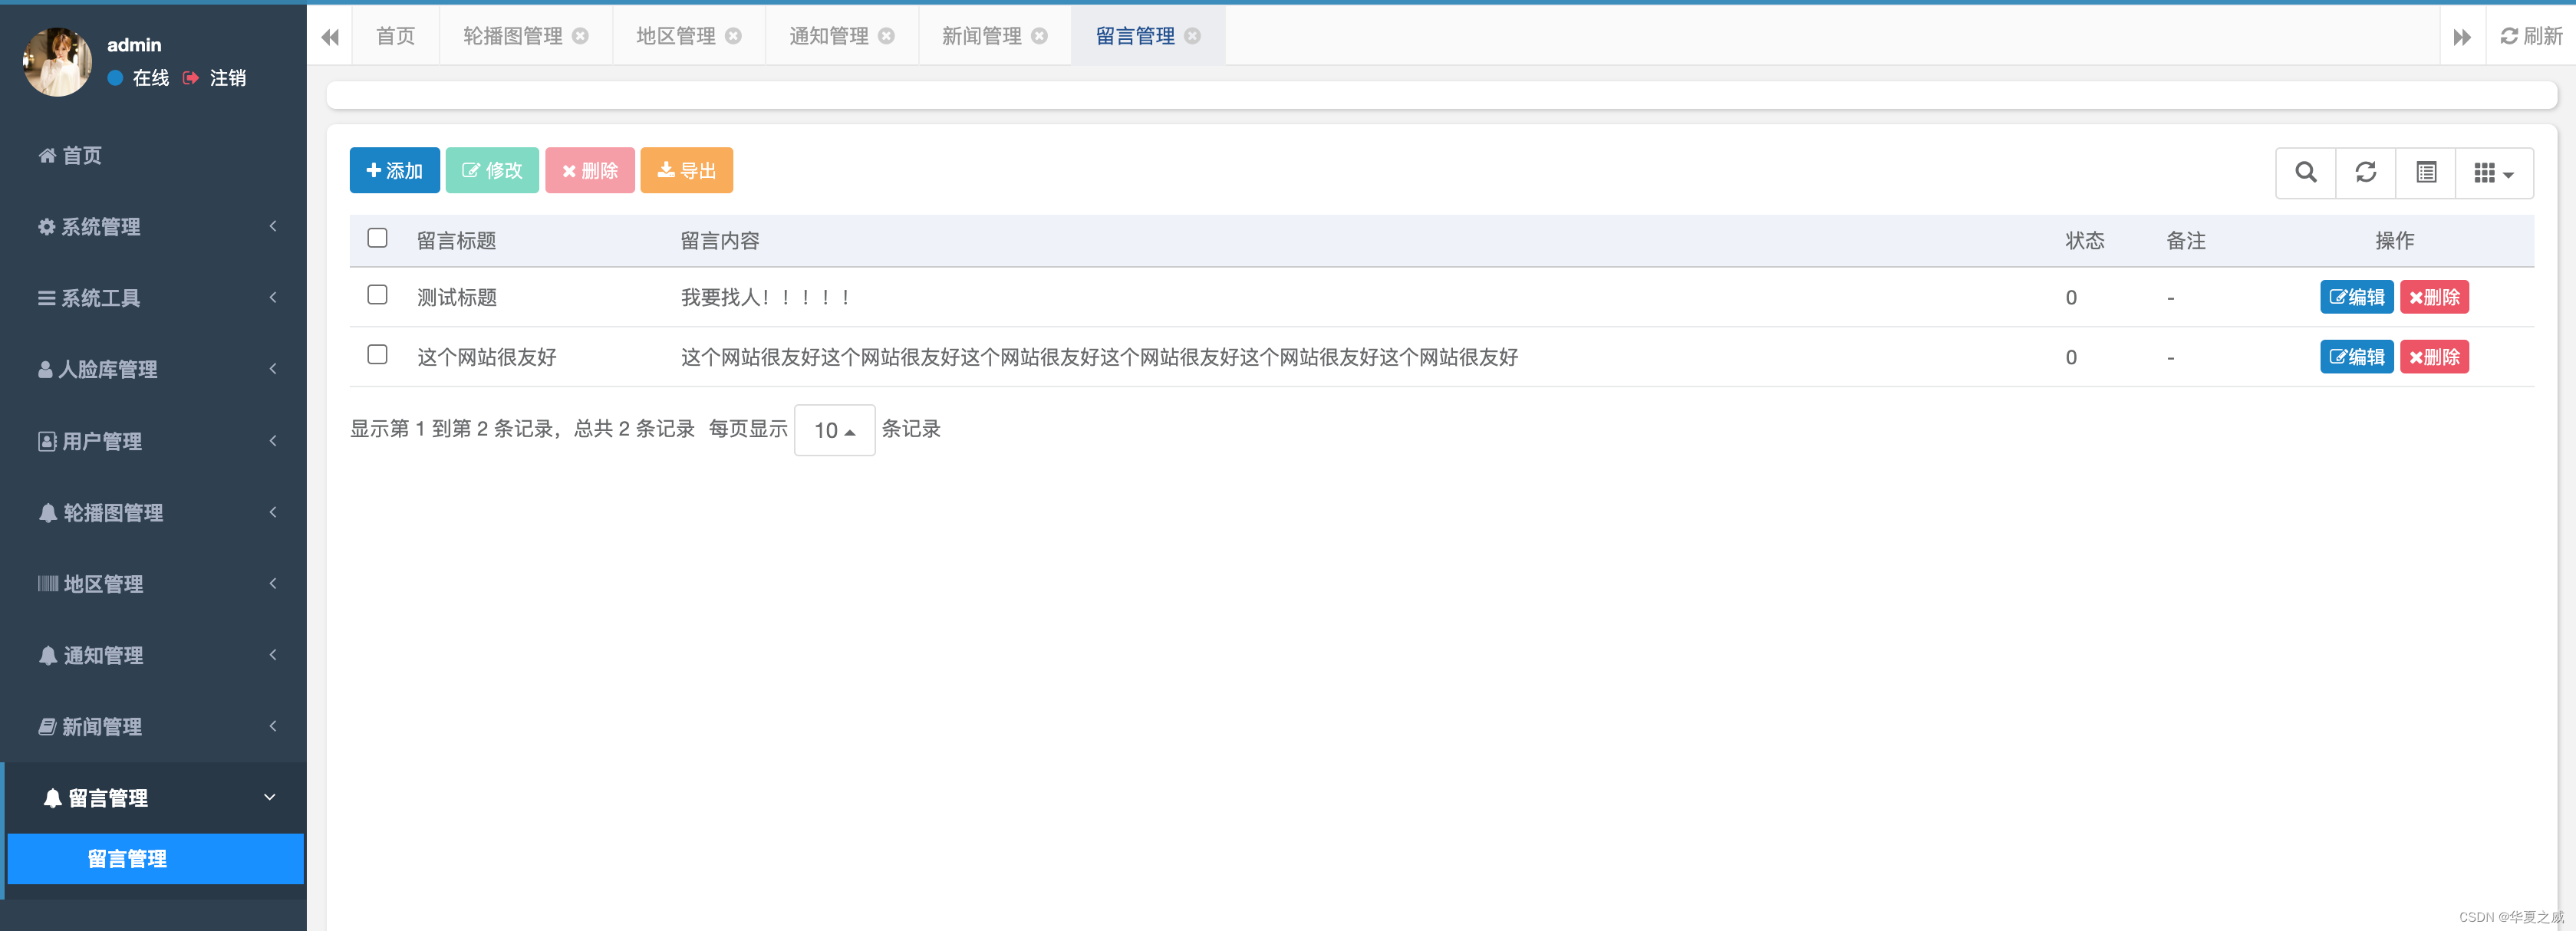The image size is (2576, 931).
Task: Click the 刷新 refresh button at top right
Action: click(x=2531, y=36)
